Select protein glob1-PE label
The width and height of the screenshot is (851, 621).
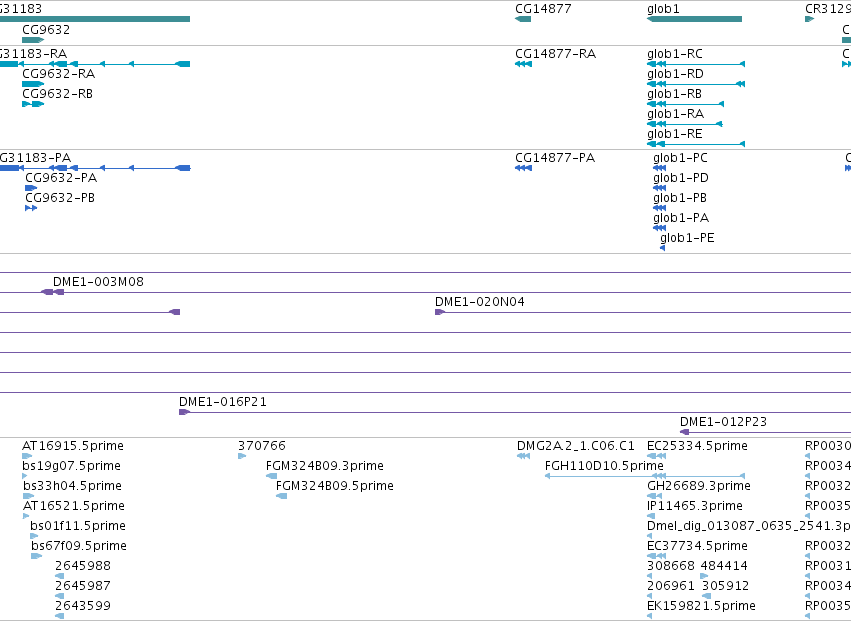pyautogui.click(x=687, y=238)
